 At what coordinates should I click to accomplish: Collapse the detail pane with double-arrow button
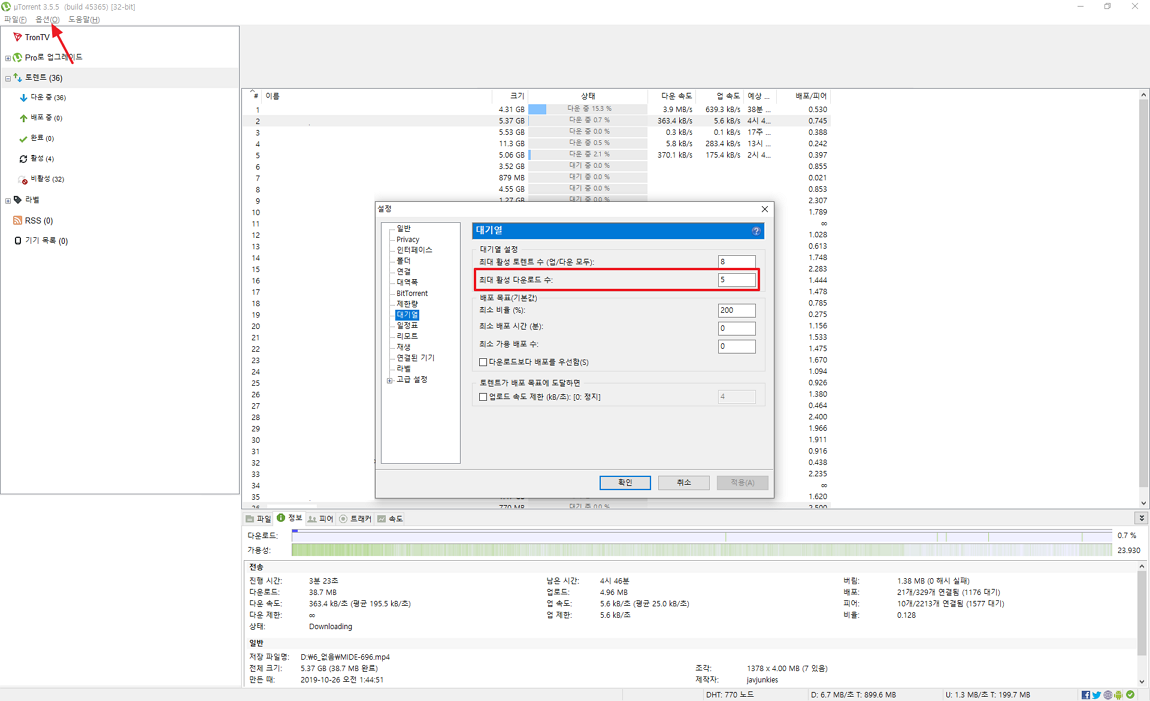(1141, 518)
